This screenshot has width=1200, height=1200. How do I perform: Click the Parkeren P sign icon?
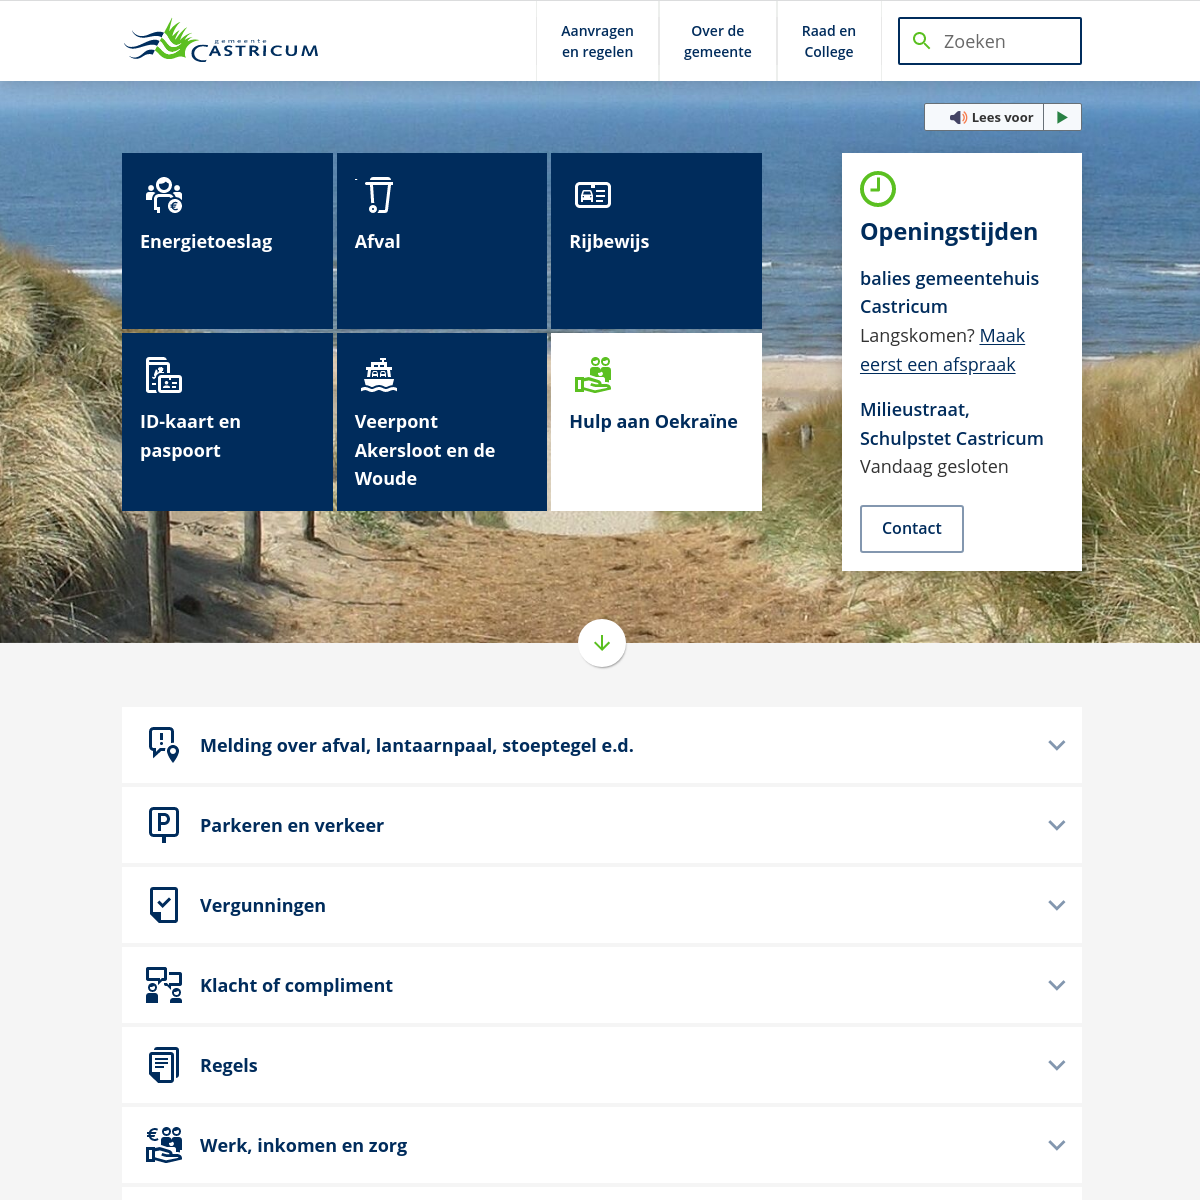coord(164,825)
